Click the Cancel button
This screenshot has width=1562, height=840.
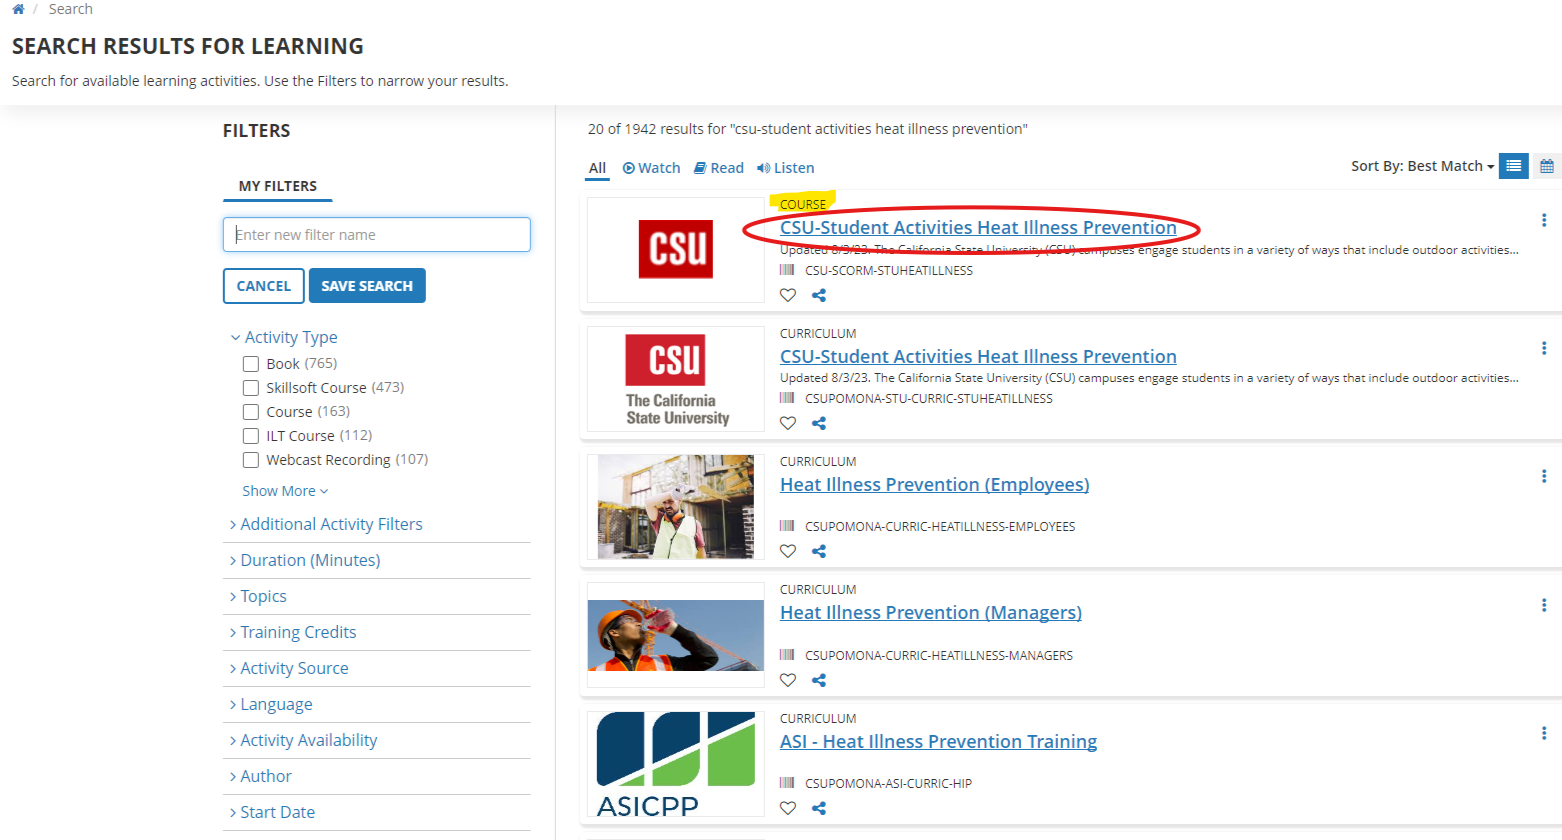tap(264, 286)
